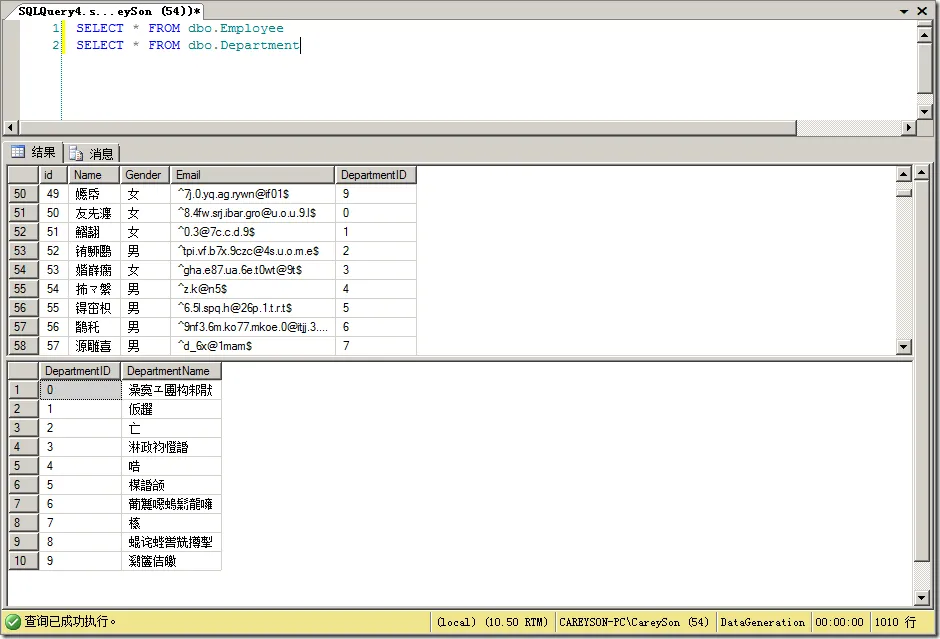
Task: Switch to the 消息 messages tab
Action: tap(92, 153)
